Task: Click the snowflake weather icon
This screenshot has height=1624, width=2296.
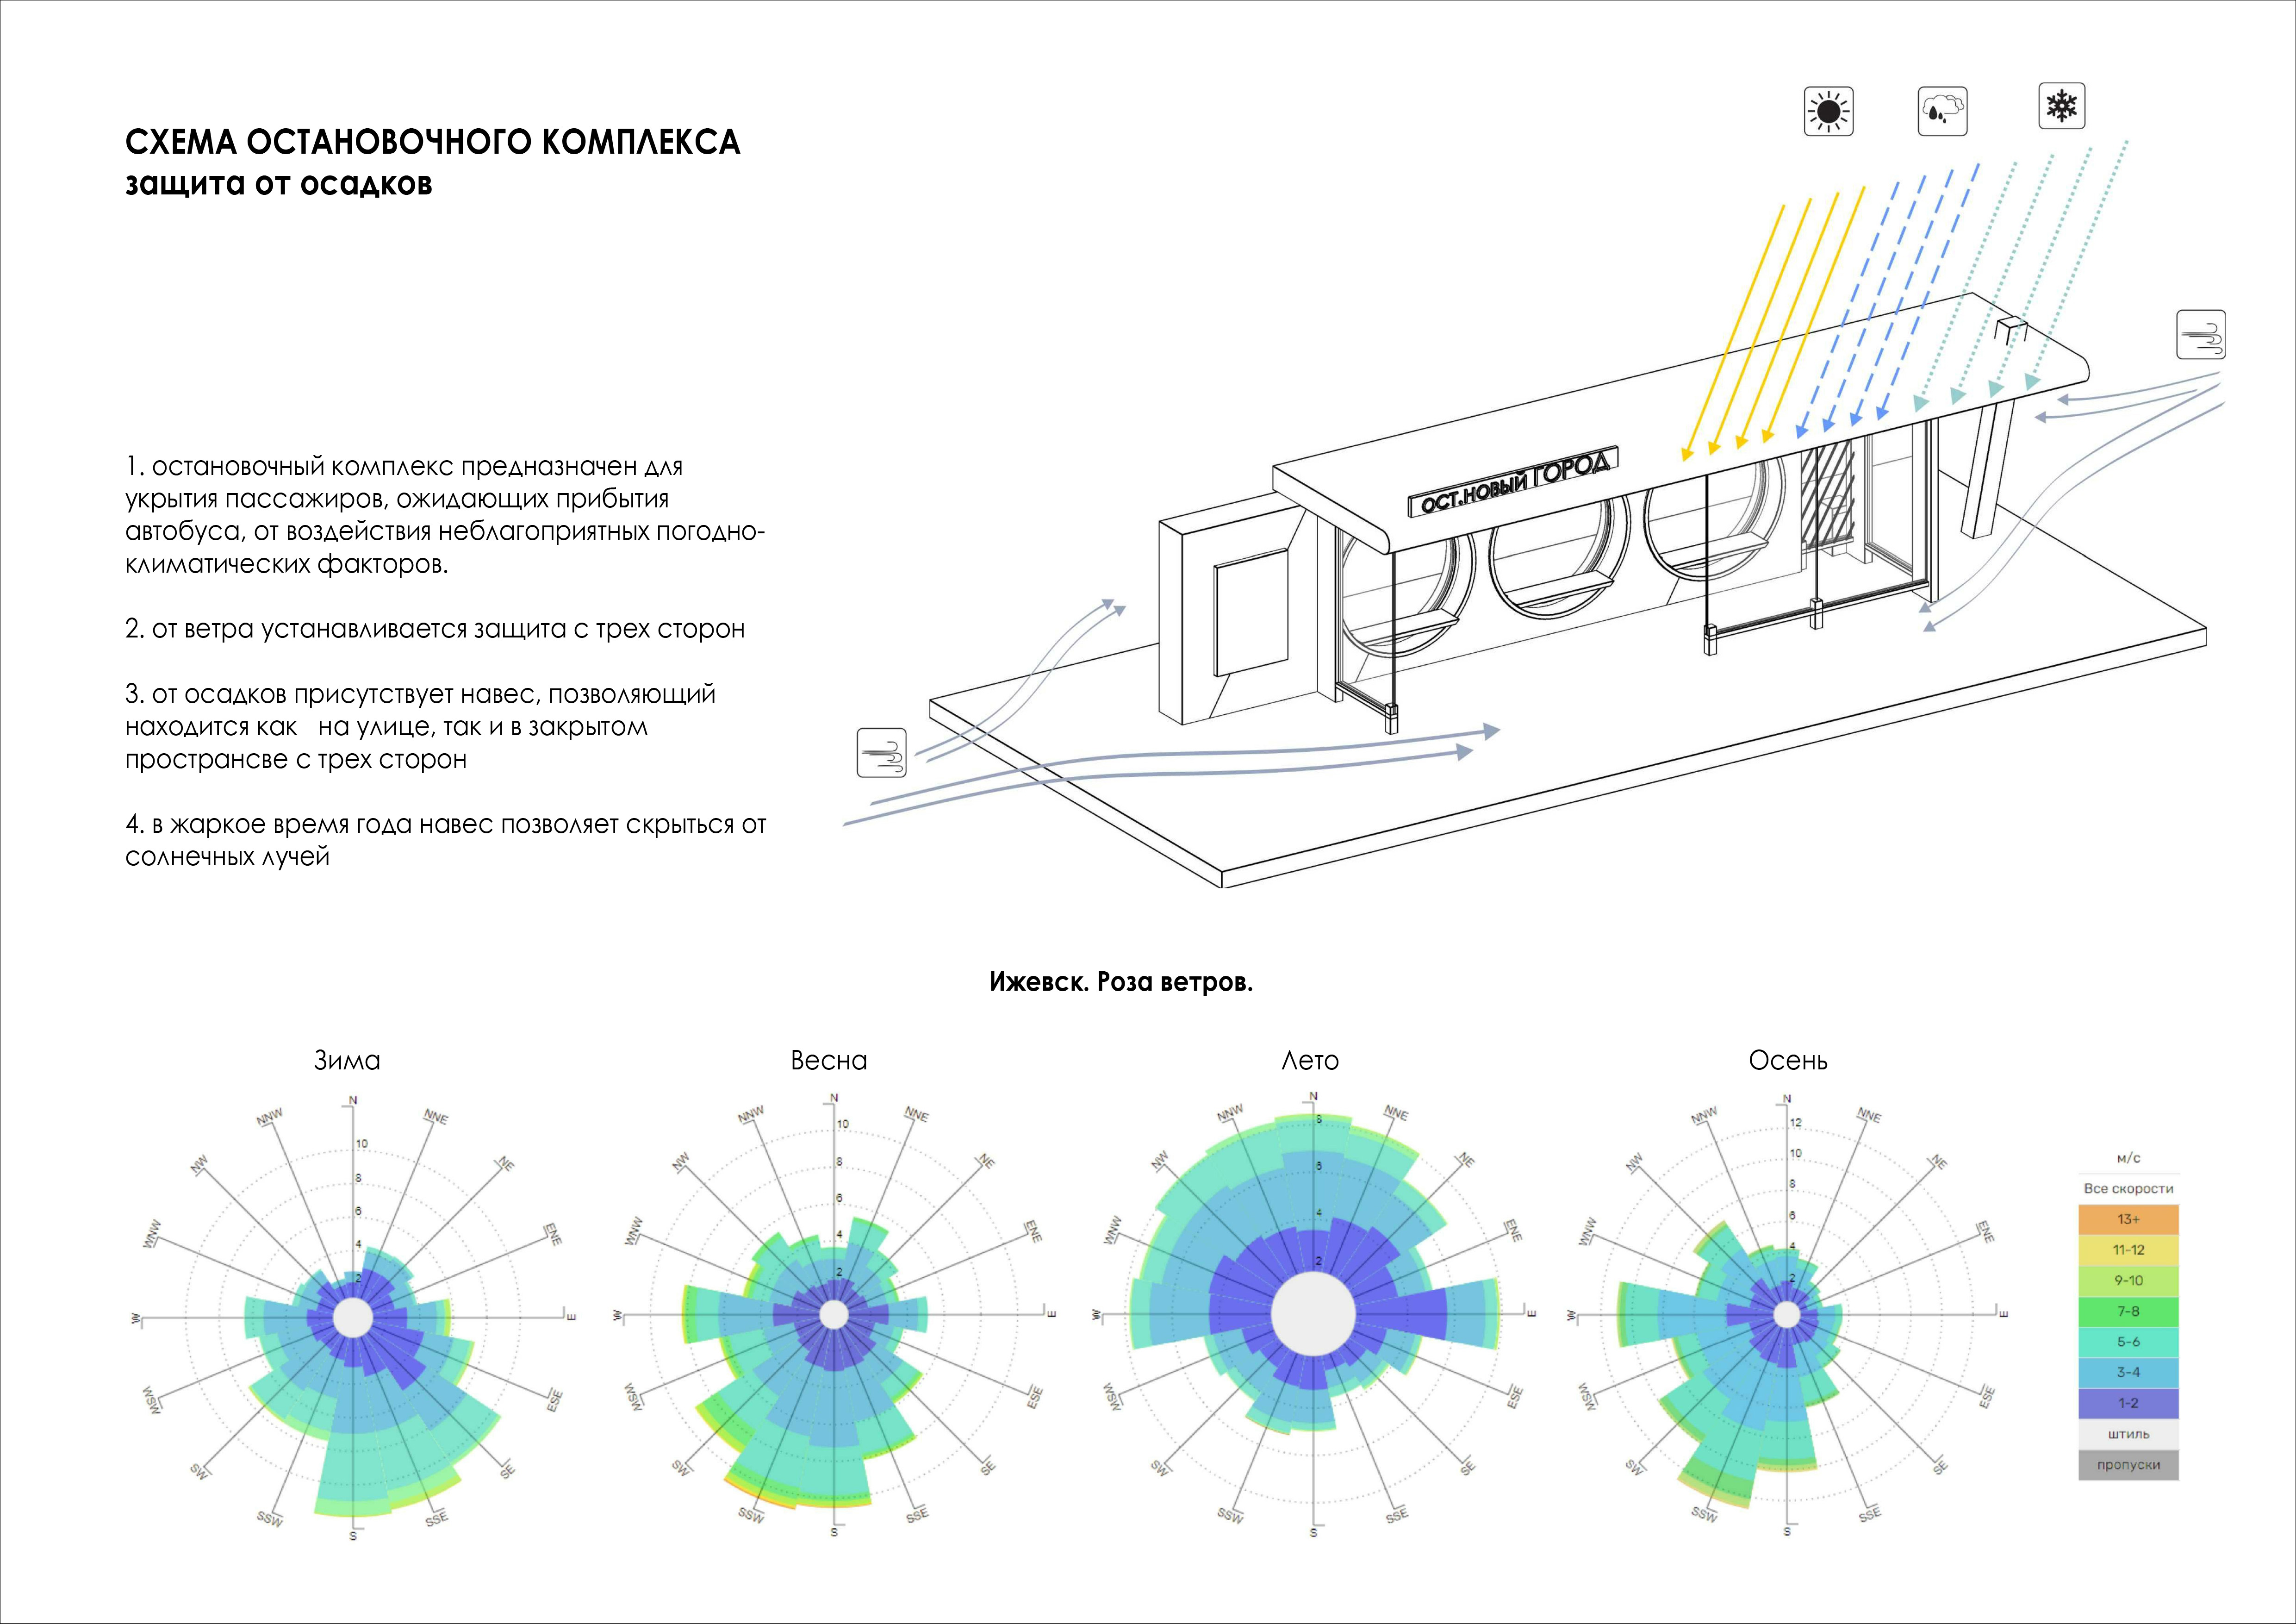Action: click(2062, 105)
